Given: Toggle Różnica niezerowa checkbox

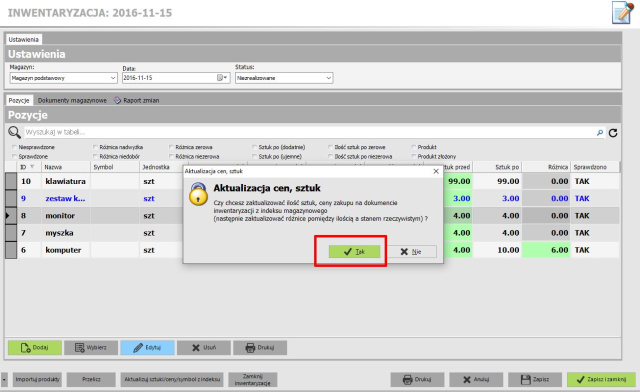Looking at the screenshot, I should [171, 156].
